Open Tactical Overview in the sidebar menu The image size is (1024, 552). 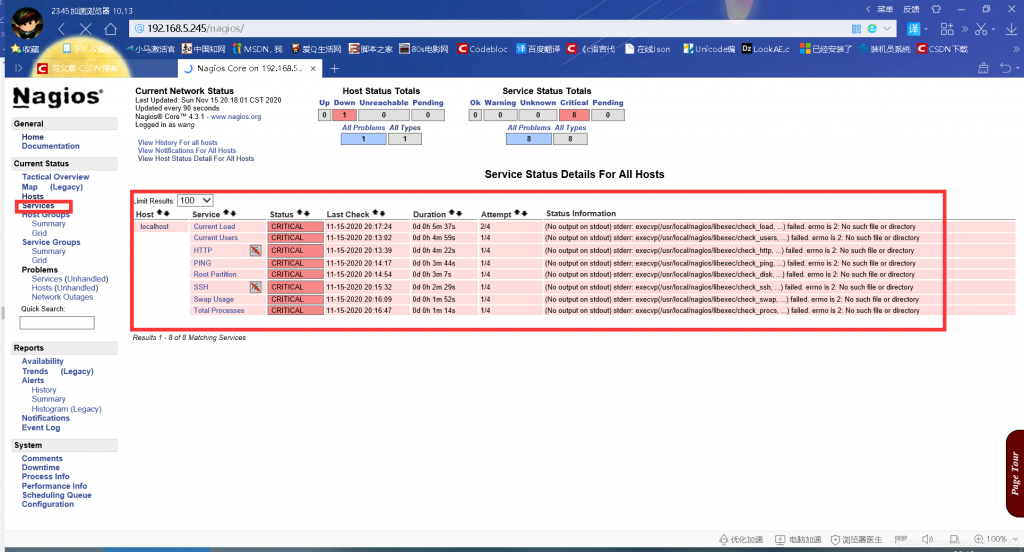[55, 177]
